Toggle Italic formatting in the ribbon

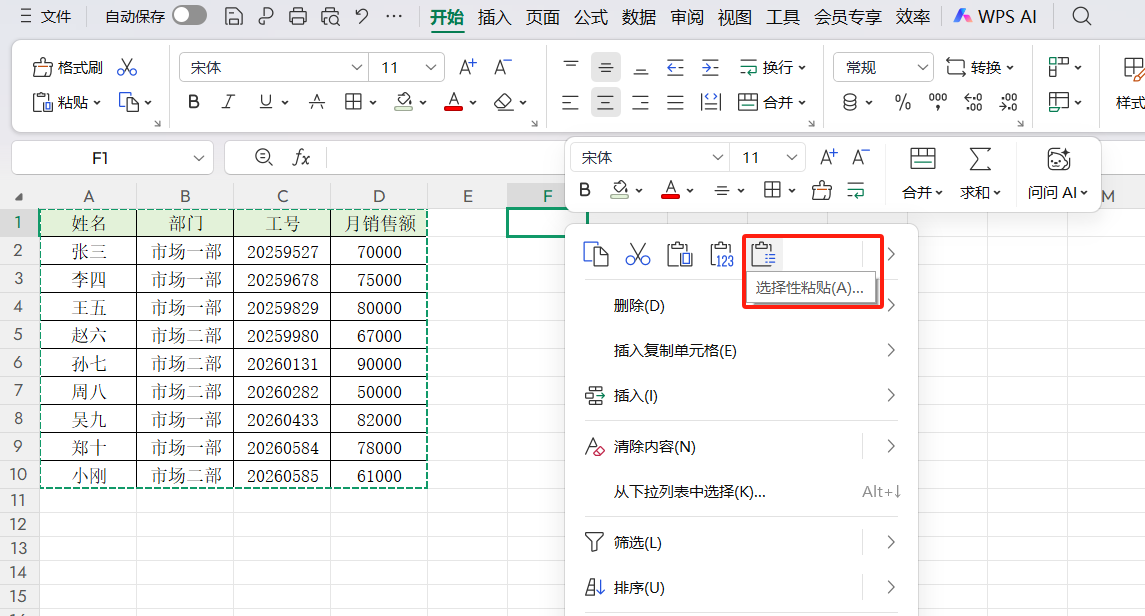tap(227, 101)
